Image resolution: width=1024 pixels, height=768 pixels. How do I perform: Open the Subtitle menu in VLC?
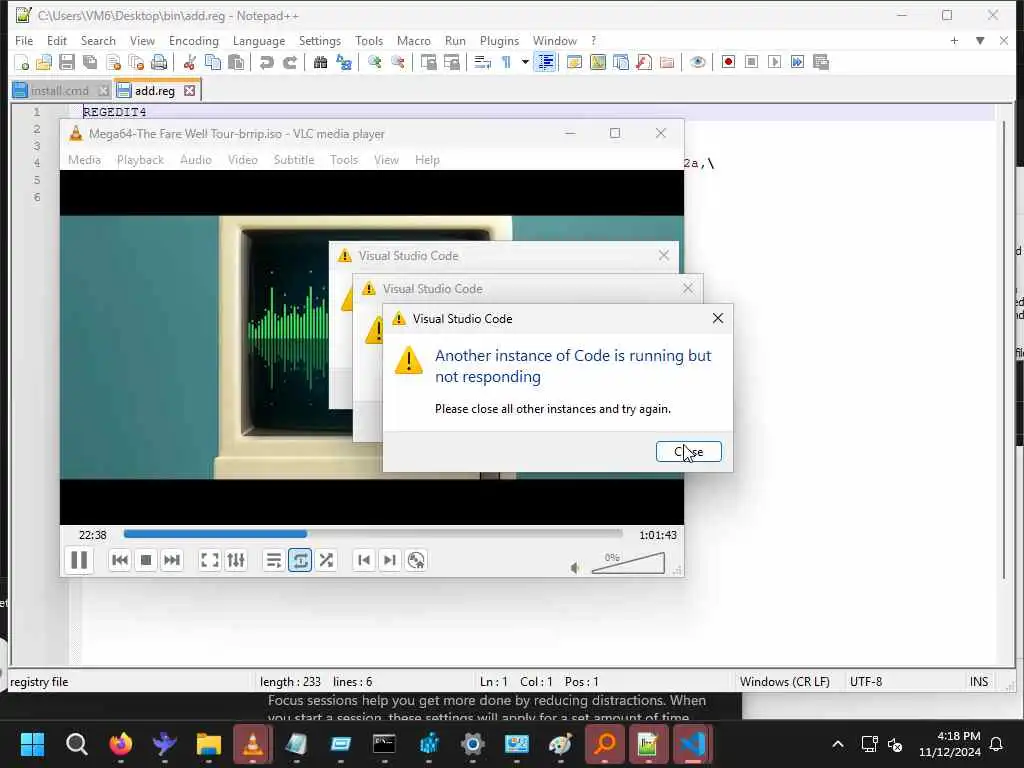point(294,160)
